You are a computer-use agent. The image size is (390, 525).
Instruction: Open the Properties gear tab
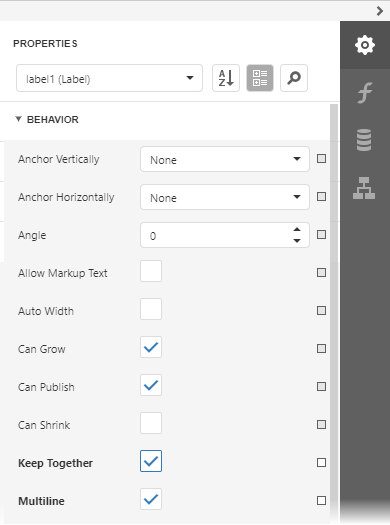[x=365, y=45]
